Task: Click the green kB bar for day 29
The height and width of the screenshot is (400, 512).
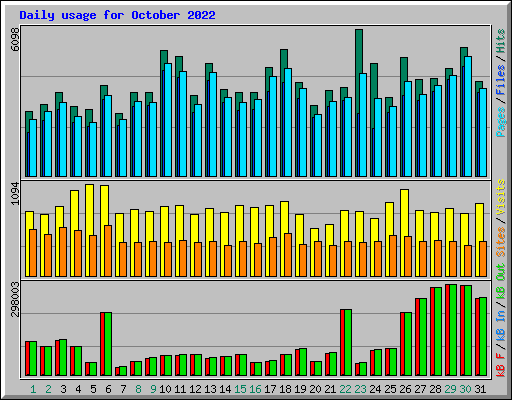Action: pyautogui.click(x=453, y=330)
